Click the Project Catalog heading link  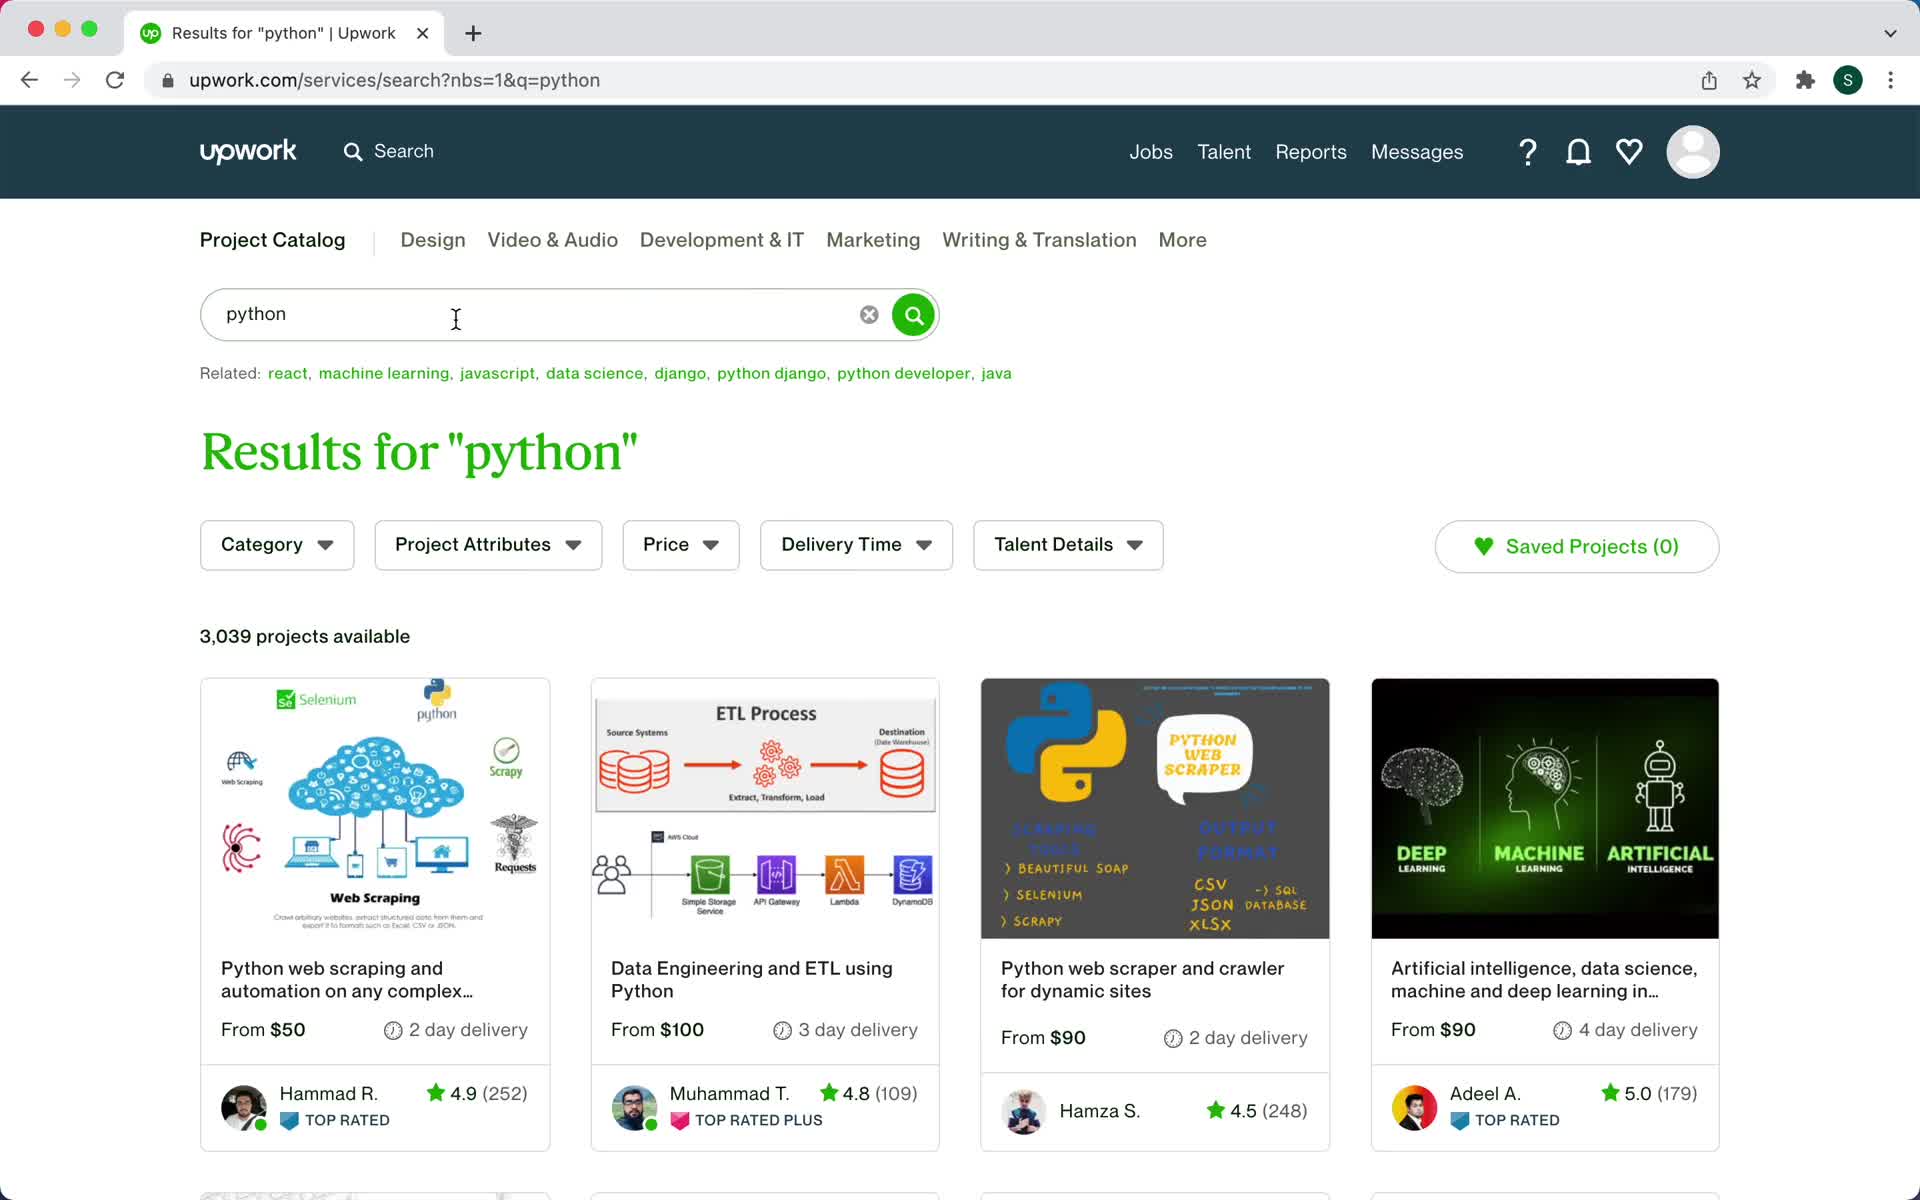coord(272,240)
